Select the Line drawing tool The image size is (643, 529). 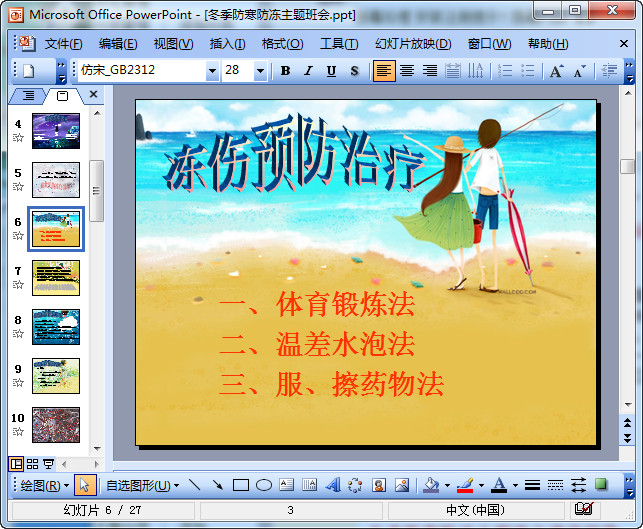194,485
